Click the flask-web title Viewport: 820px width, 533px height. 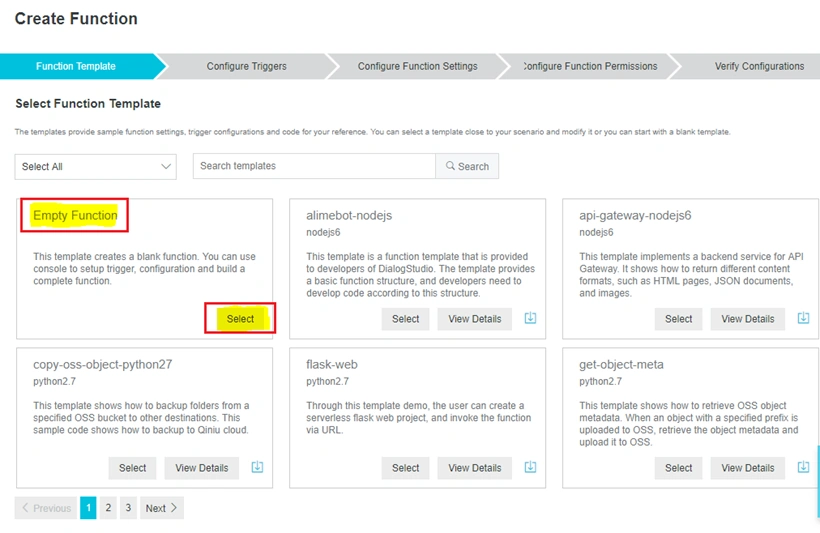point(332,365)
